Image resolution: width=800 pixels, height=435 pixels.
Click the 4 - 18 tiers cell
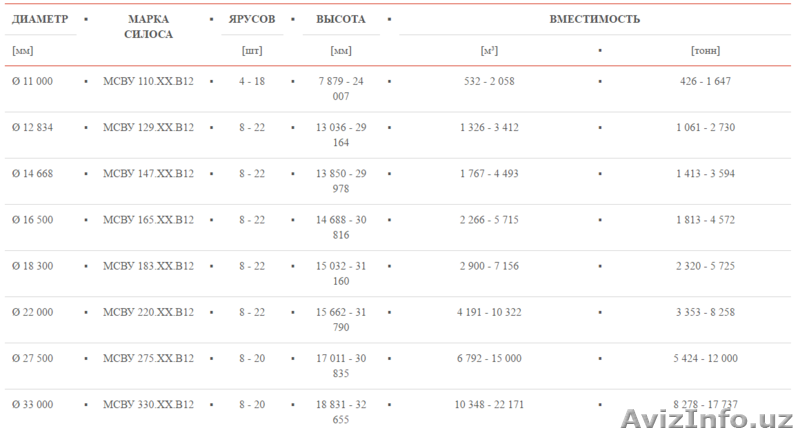tap(252, 81)
